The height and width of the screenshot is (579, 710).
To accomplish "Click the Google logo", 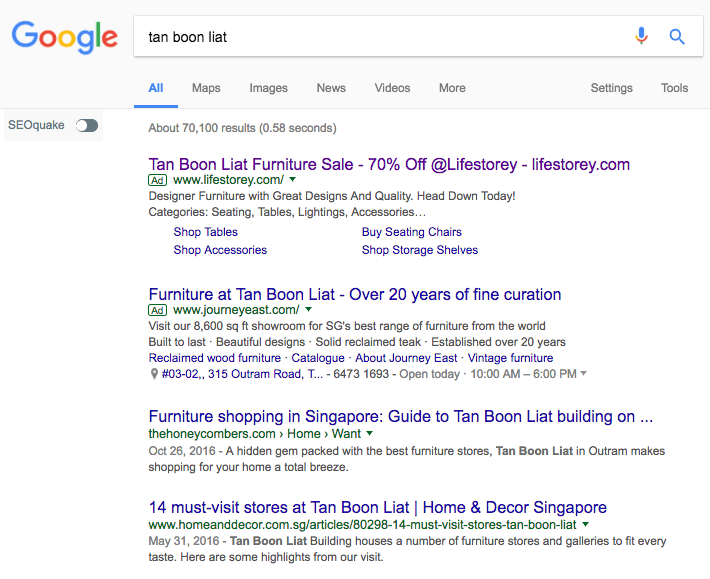I will pyautogui.click(x=65, y=38).
